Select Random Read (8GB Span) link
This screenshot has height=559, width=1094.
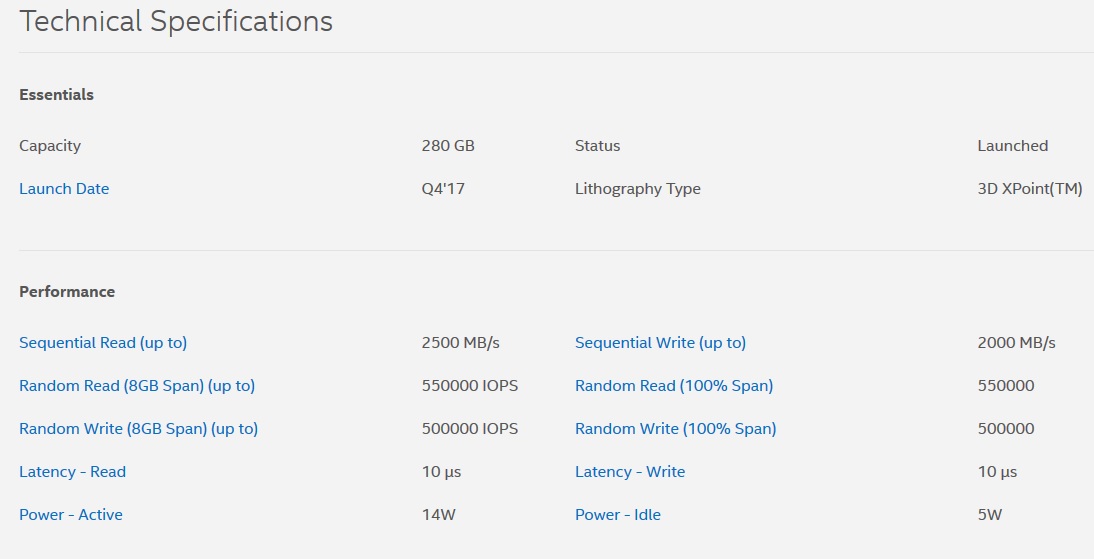137,386
